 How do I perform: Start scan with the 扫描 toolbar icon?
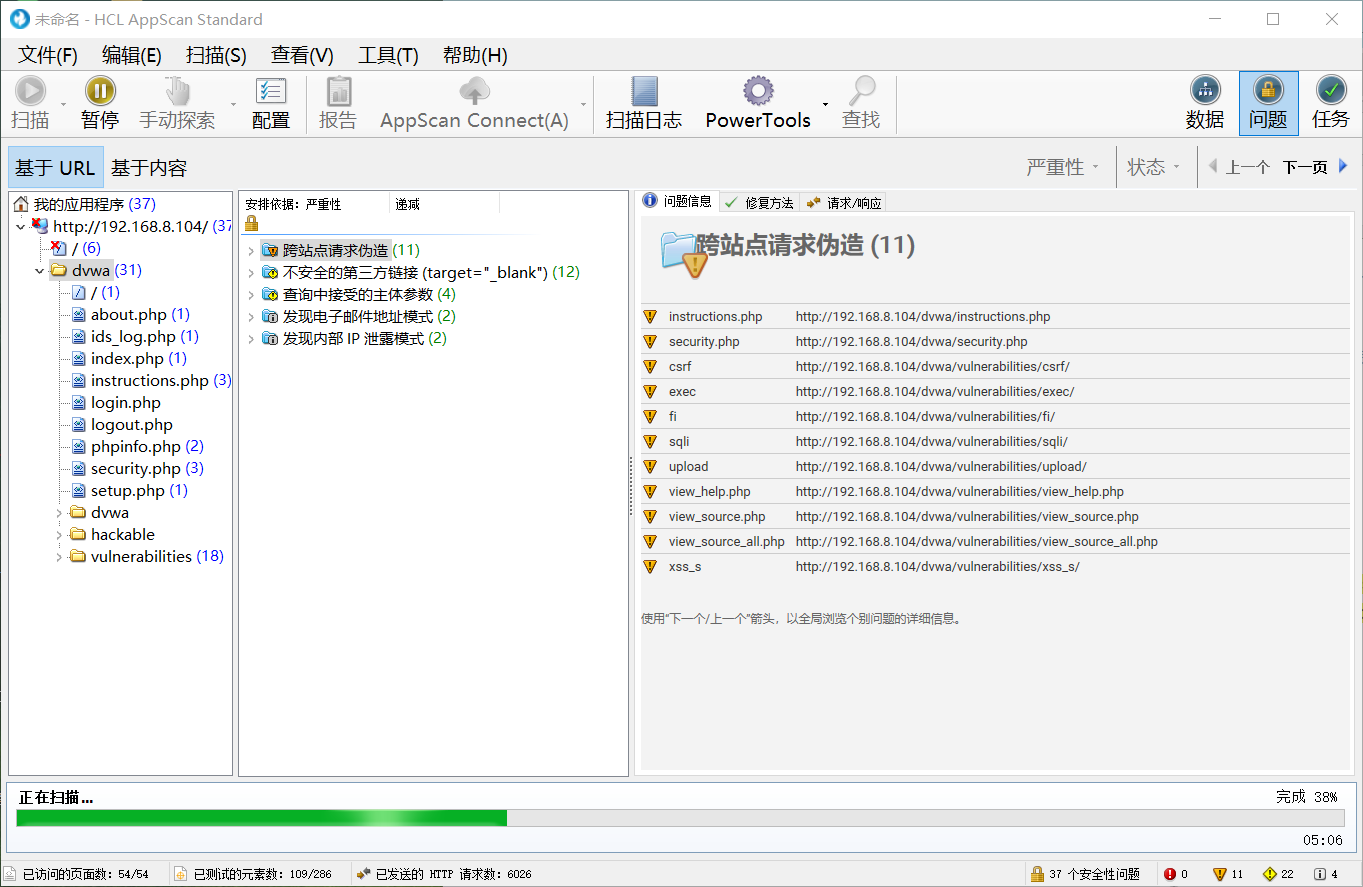[30, 91]
